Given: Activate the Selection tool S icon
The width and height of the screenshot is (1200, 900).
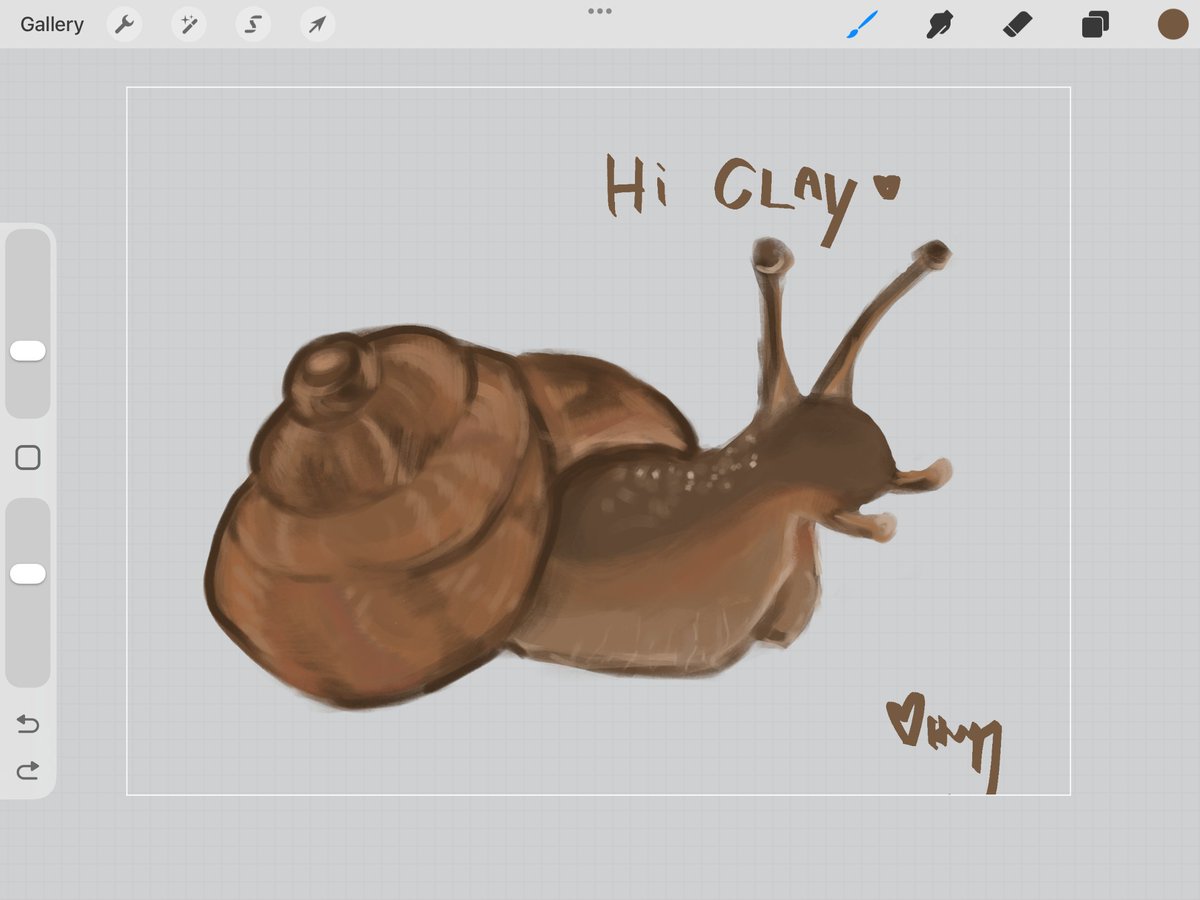Looking at the screenshot, I should 253,24.
